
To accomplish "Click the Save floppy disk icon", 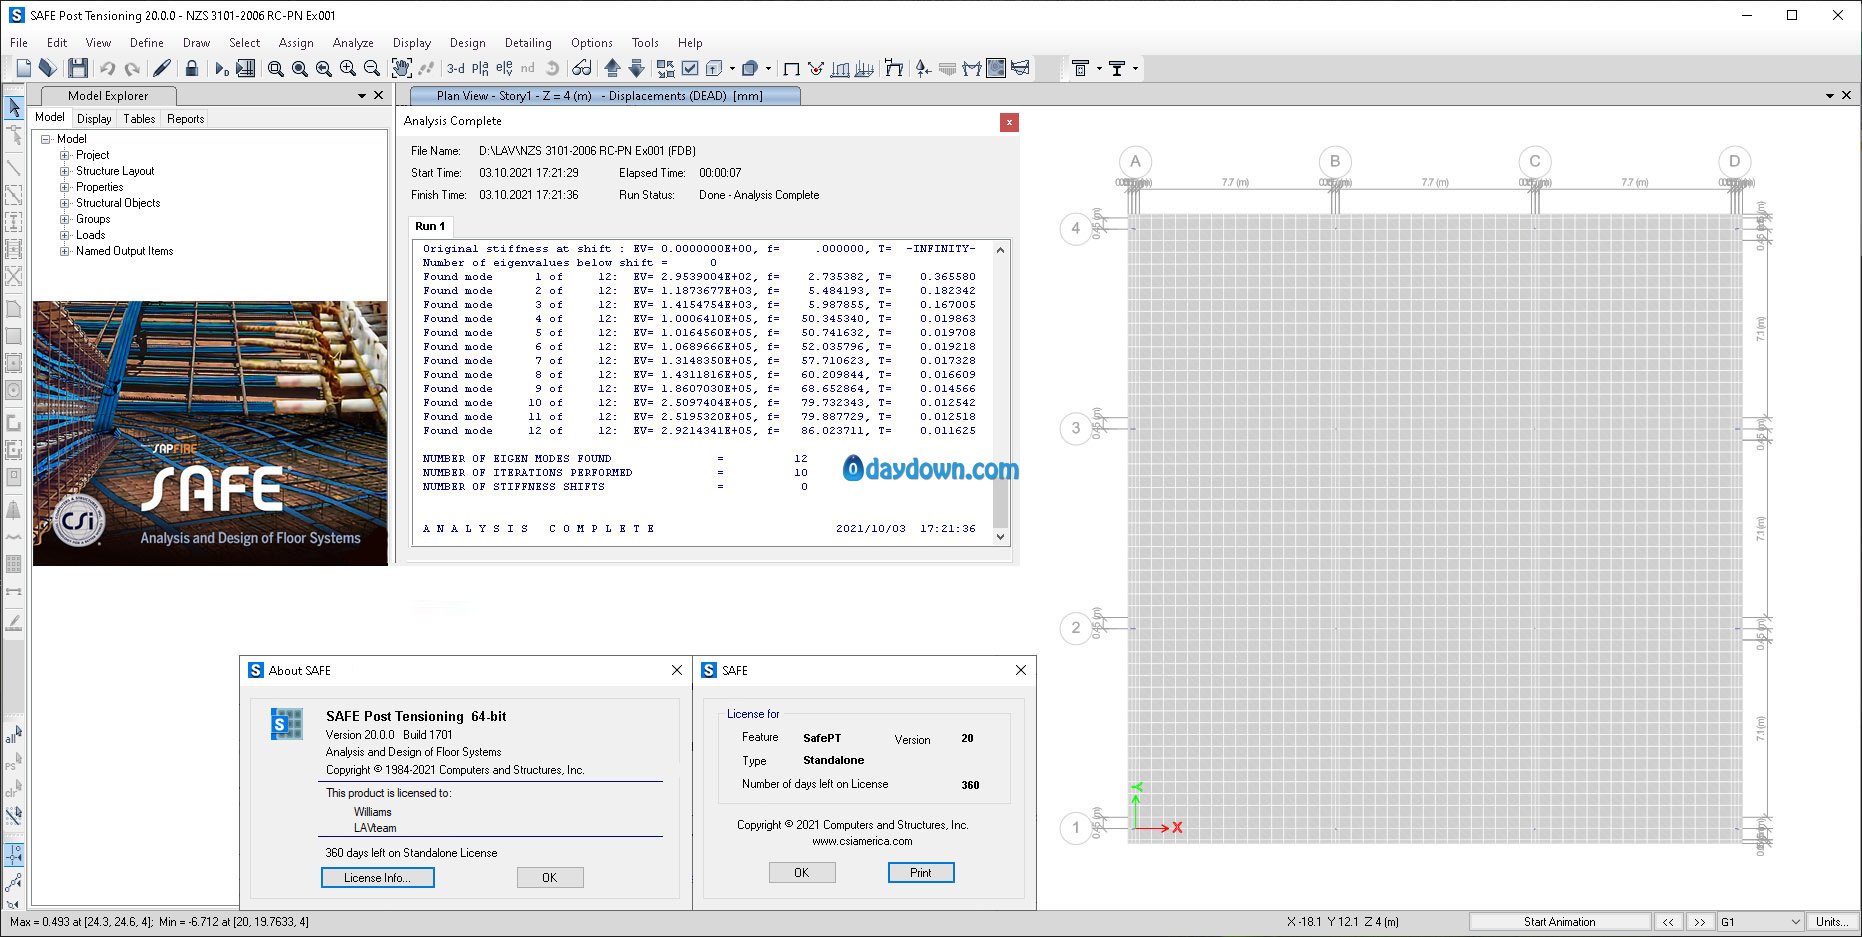I will coord(78,68).
